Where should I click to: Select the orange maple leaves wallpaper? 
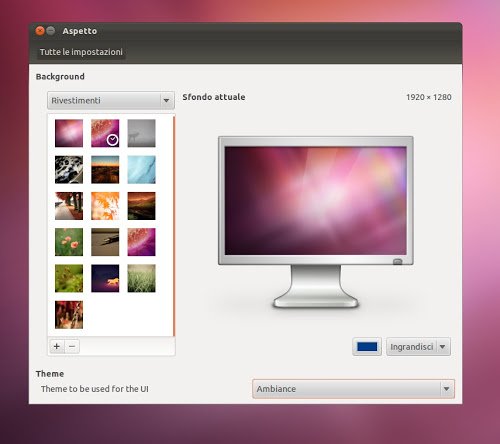pyautogui.click(x=105, y=206)
